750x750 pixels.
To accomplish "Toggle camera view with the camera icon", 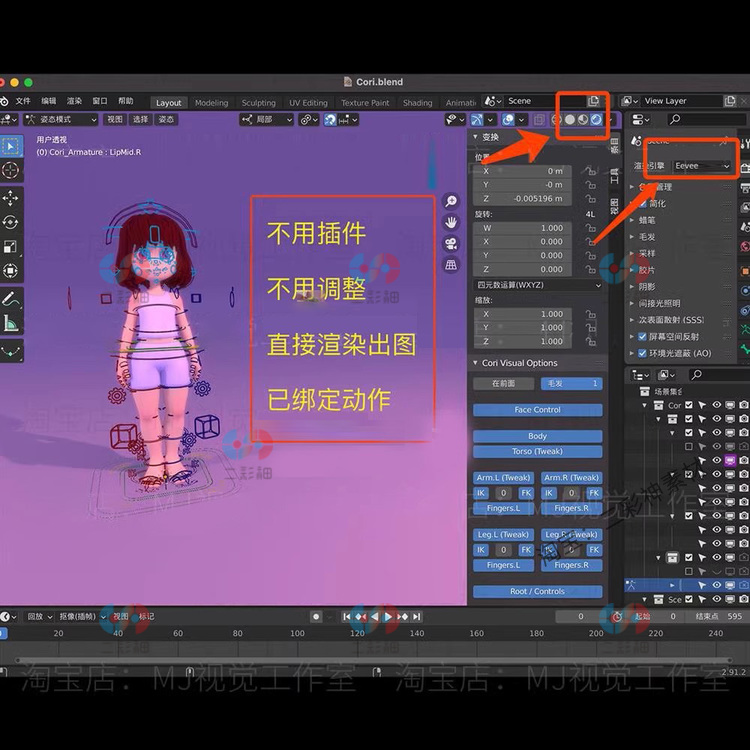I will (x=451, y=243).
